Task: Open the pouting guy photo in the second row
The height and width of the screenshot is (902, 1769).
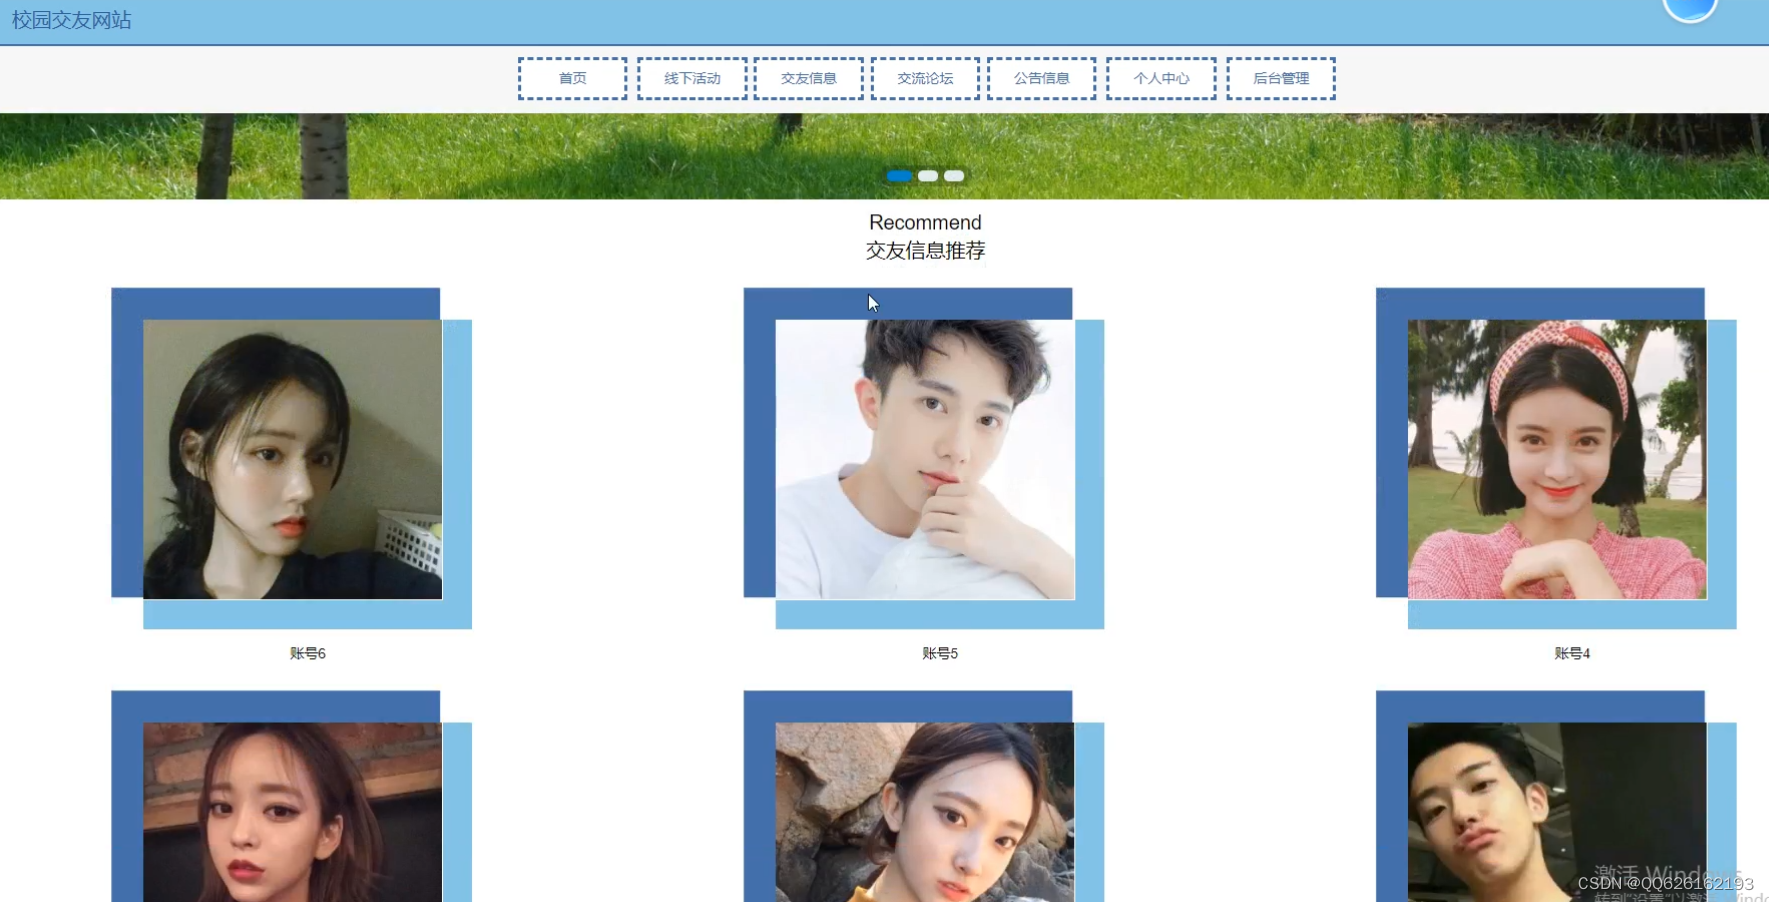Action: pyautogui.click(x=1557, y=812)
